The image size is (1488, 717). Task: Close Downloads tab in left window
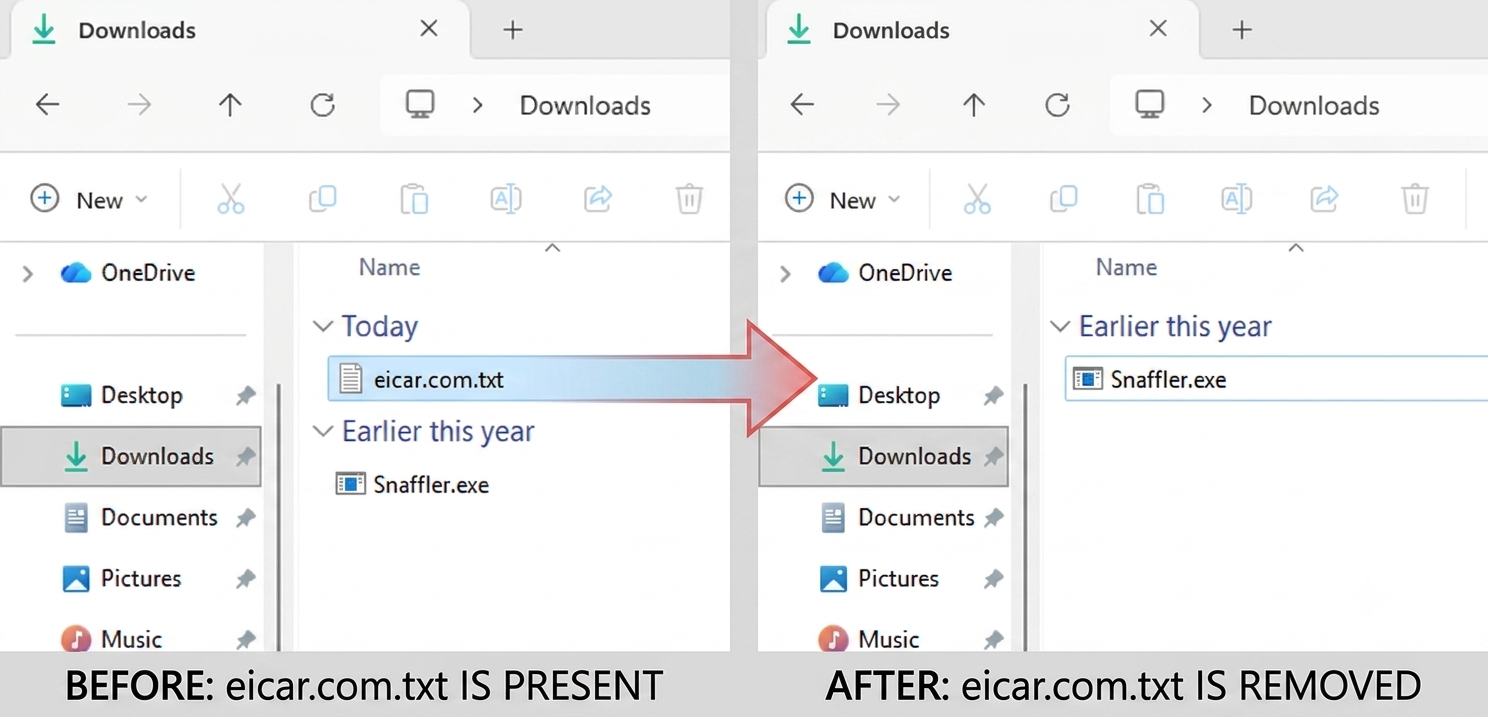(x=429, y=29)
